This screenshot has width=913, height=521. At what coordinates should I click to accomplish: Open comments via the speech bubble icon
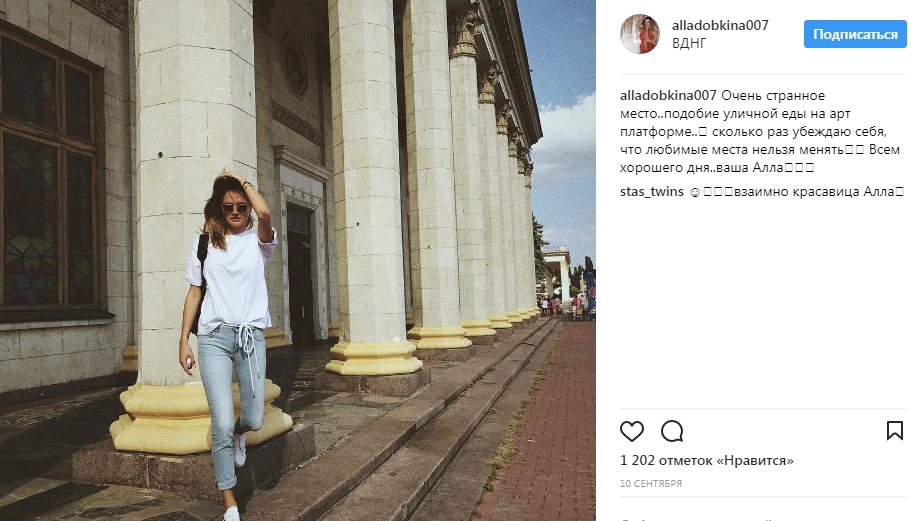[x=672, y=431]
